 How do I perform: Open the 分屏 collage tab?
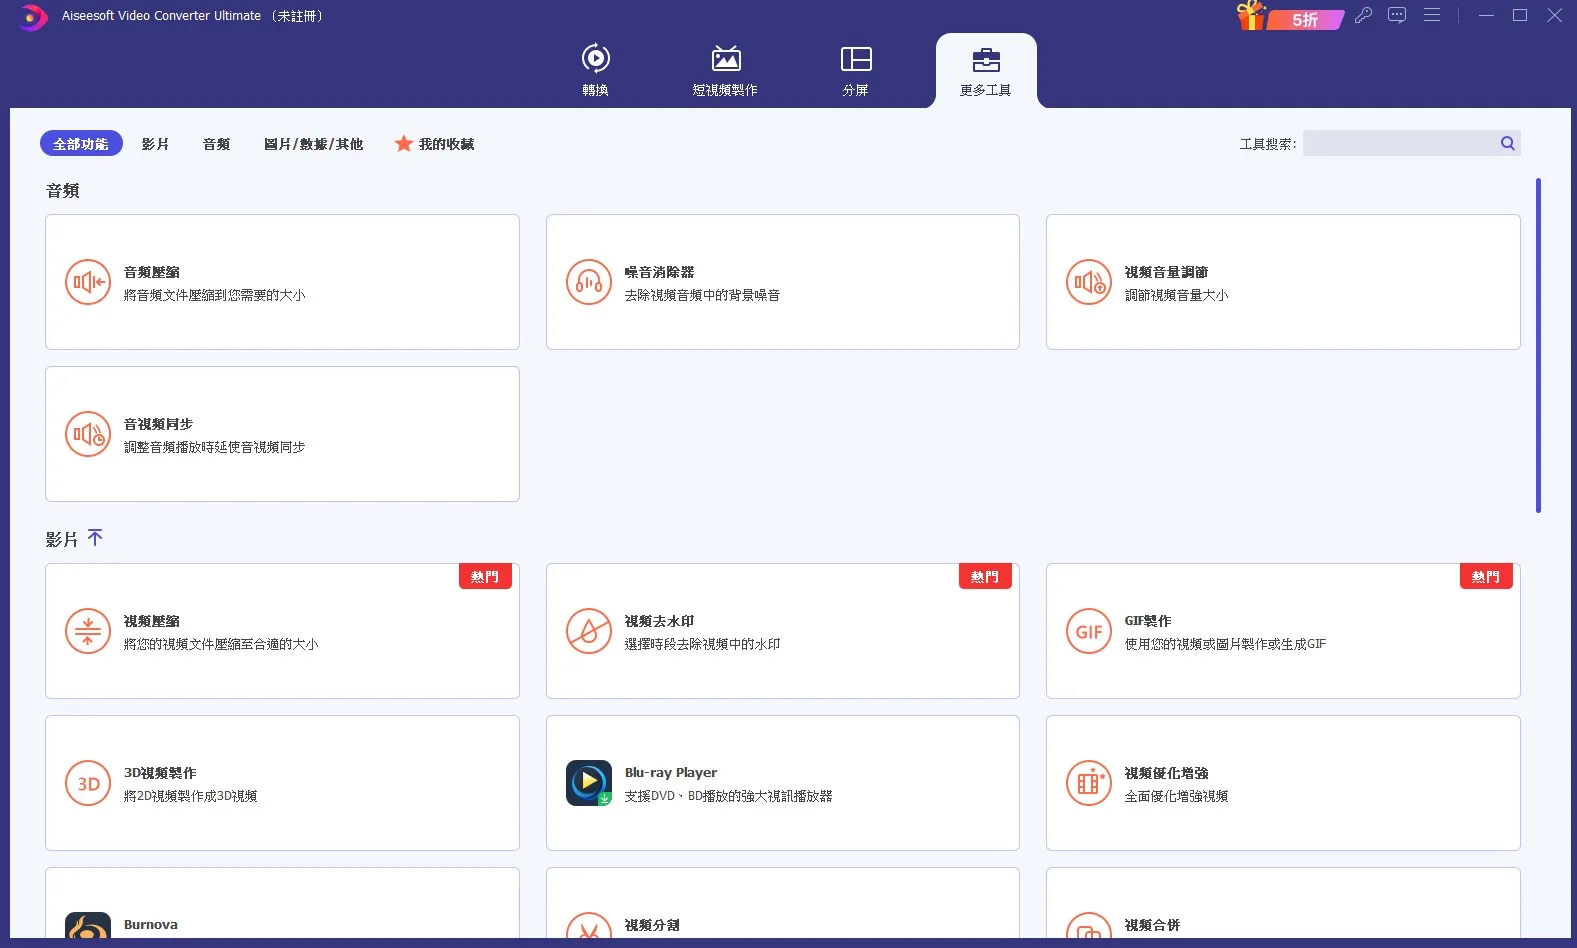pyautogui.click(x=856, y=70)
